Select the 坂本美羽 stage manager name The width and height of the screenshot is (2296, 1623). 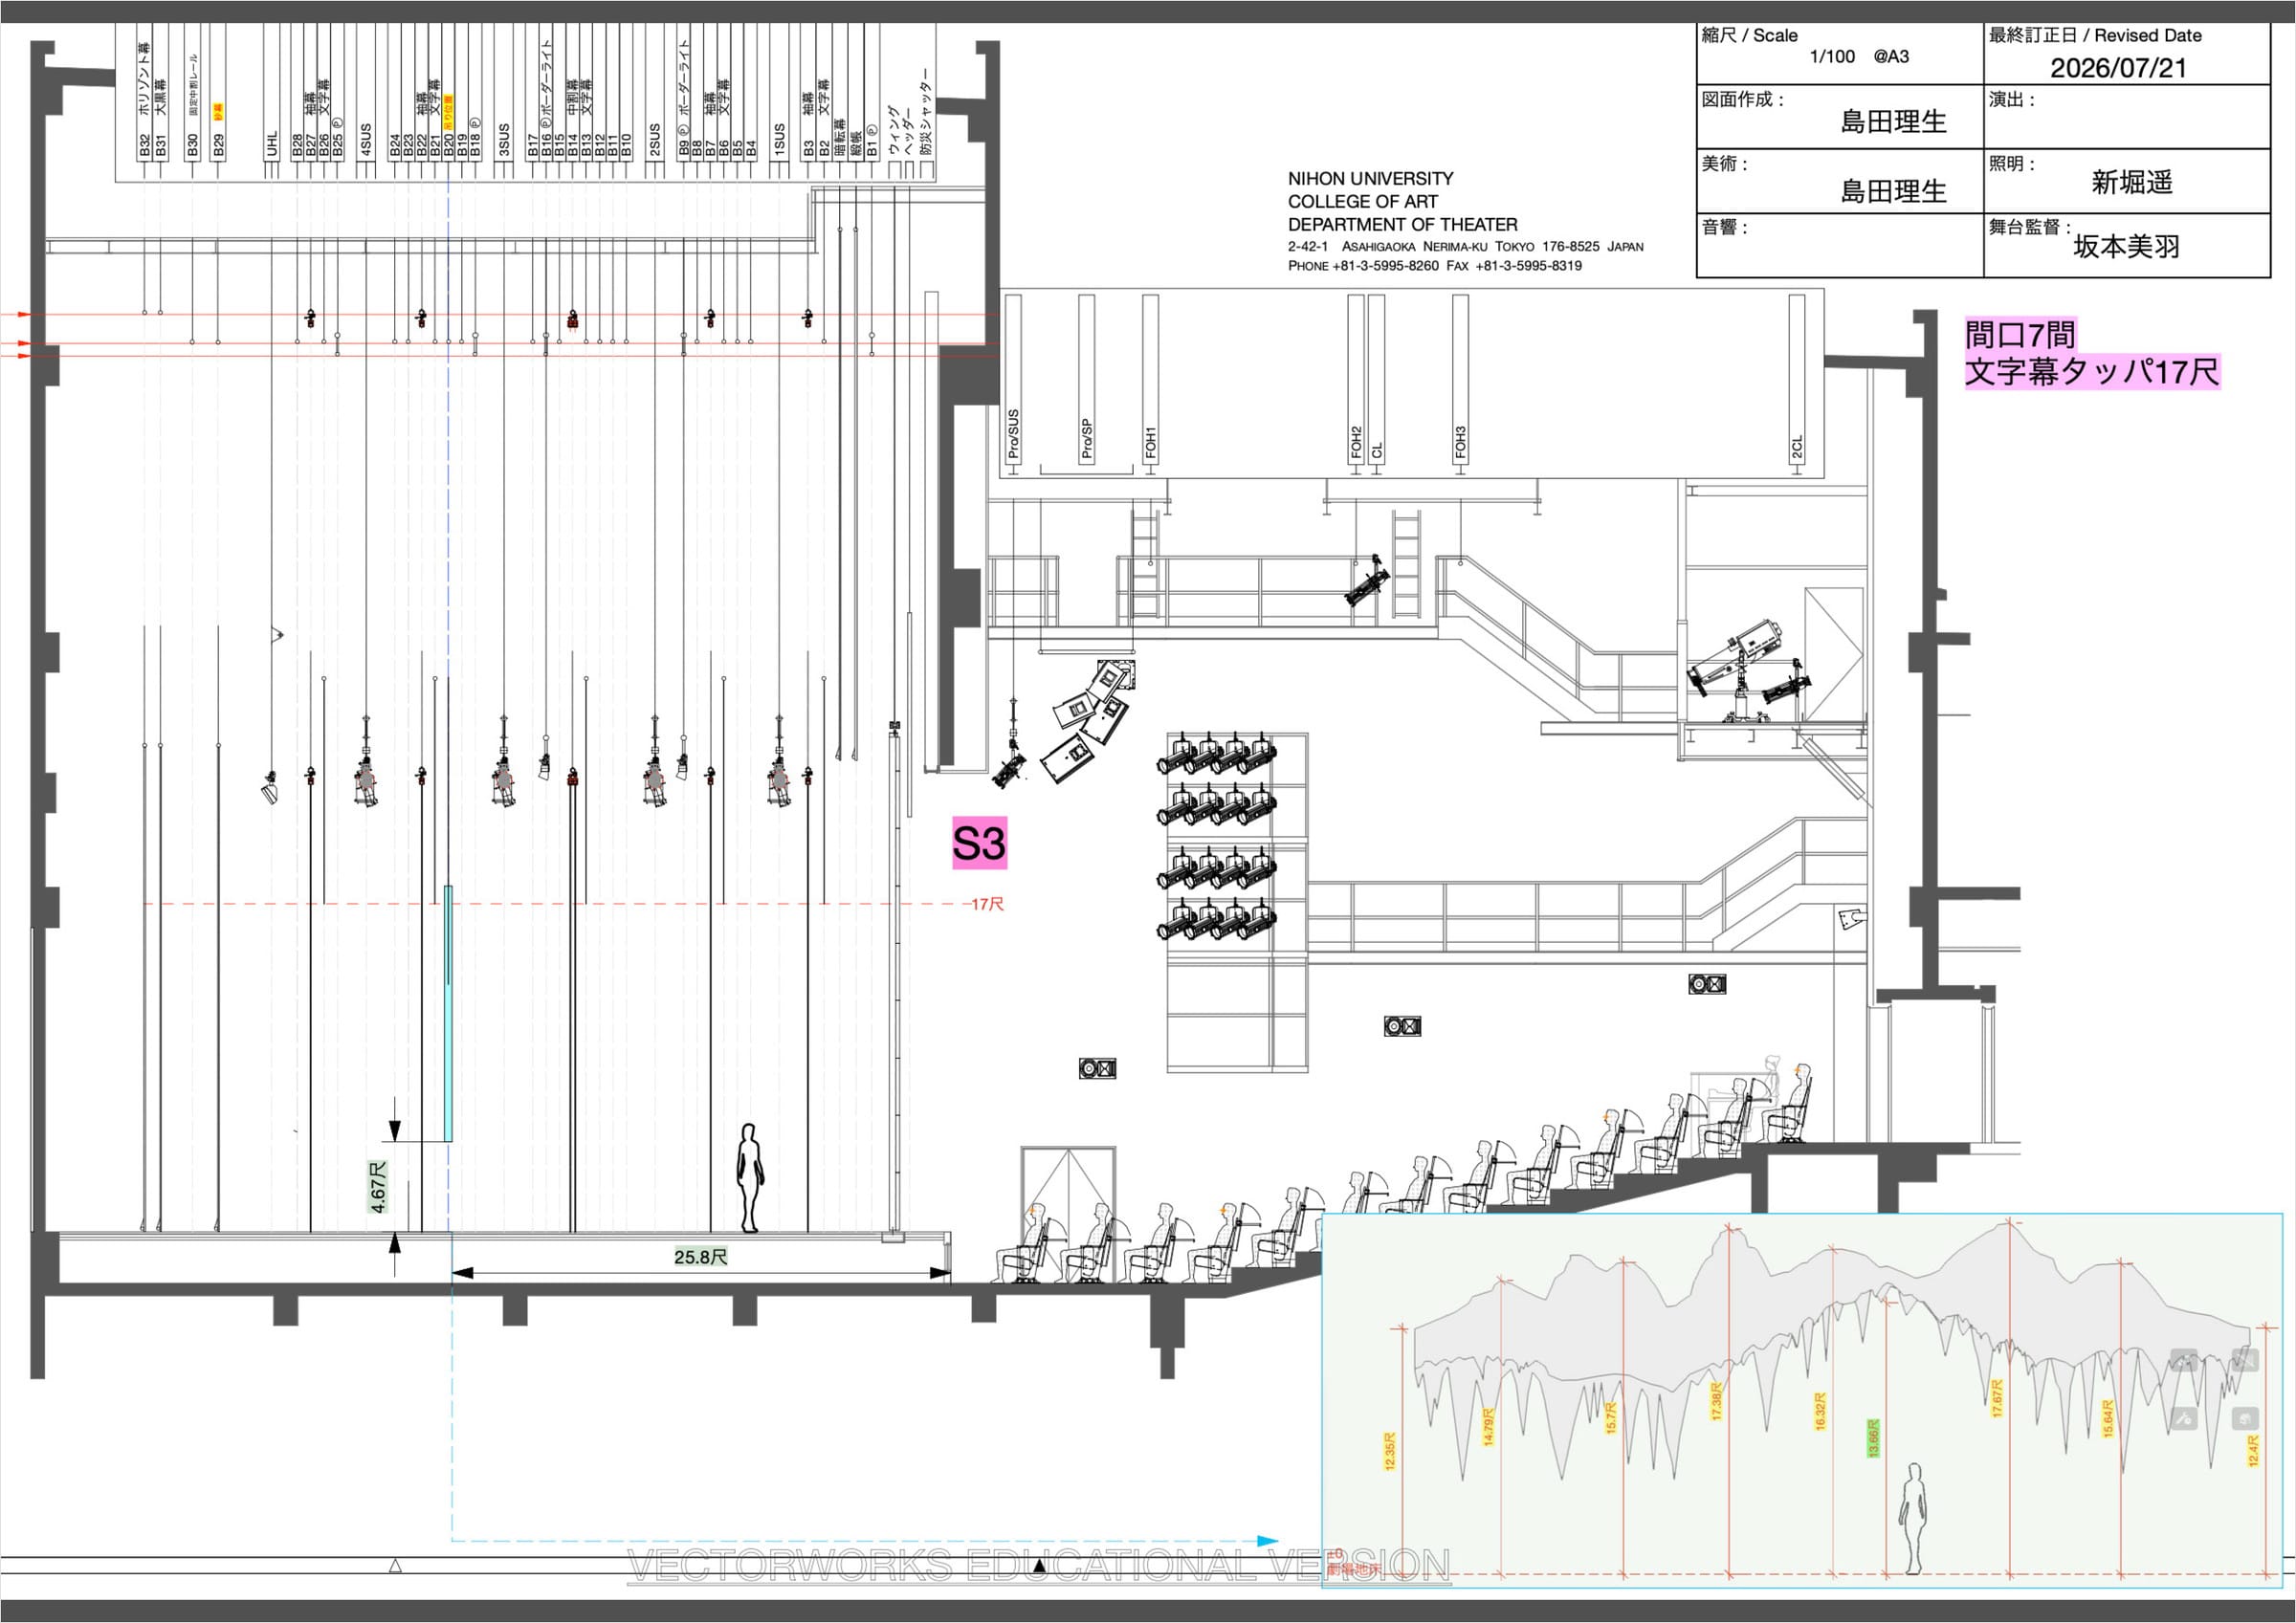click(x=2126, y=246)
